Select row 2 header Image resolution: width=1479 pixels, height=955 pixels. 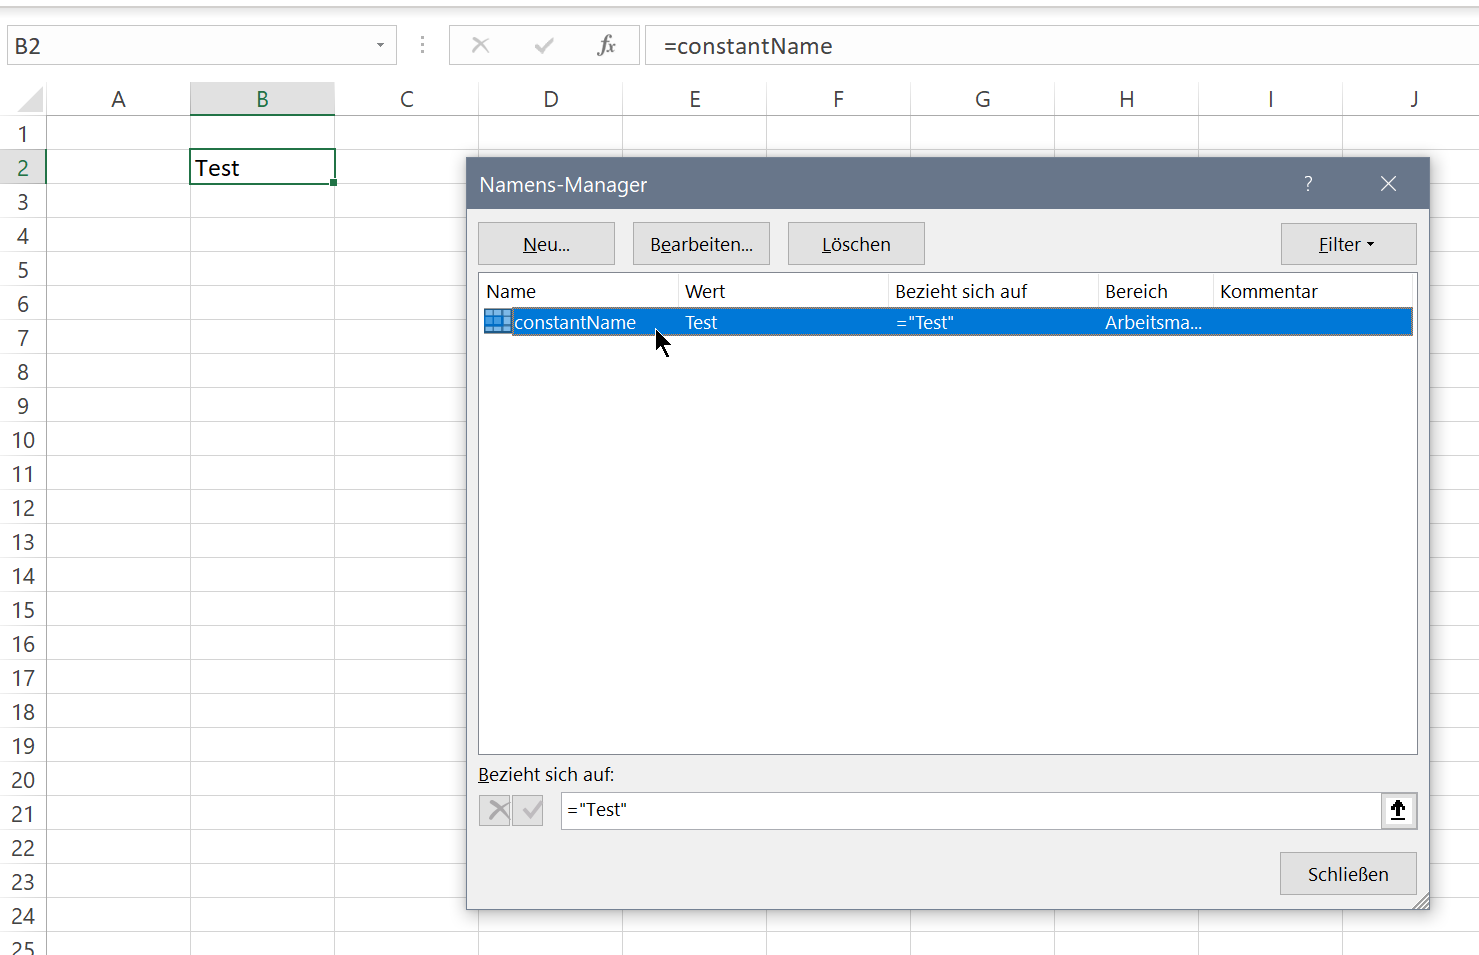[x=23, y=167]
